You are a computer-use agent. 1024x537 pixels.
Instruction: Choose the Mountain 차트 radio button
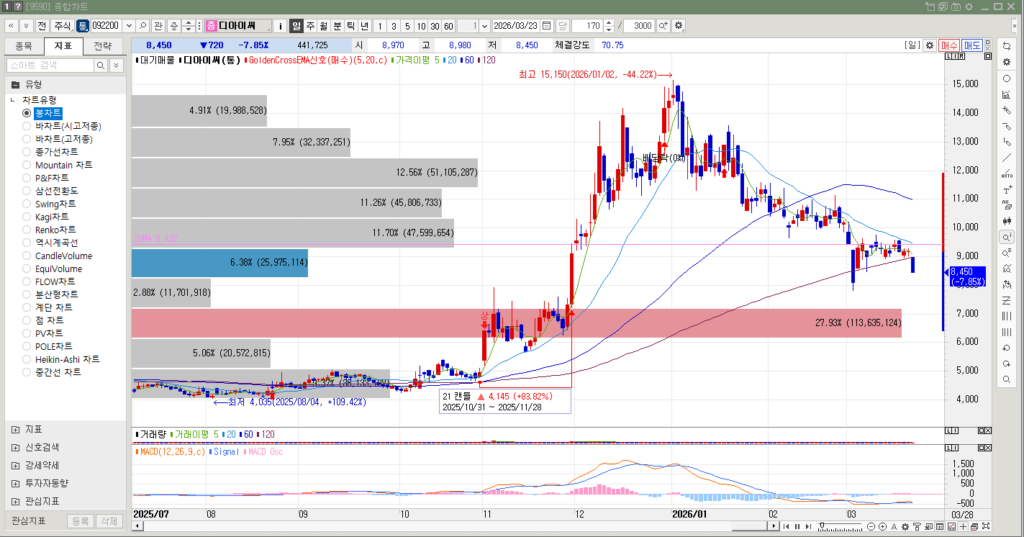tap(27, 165)
